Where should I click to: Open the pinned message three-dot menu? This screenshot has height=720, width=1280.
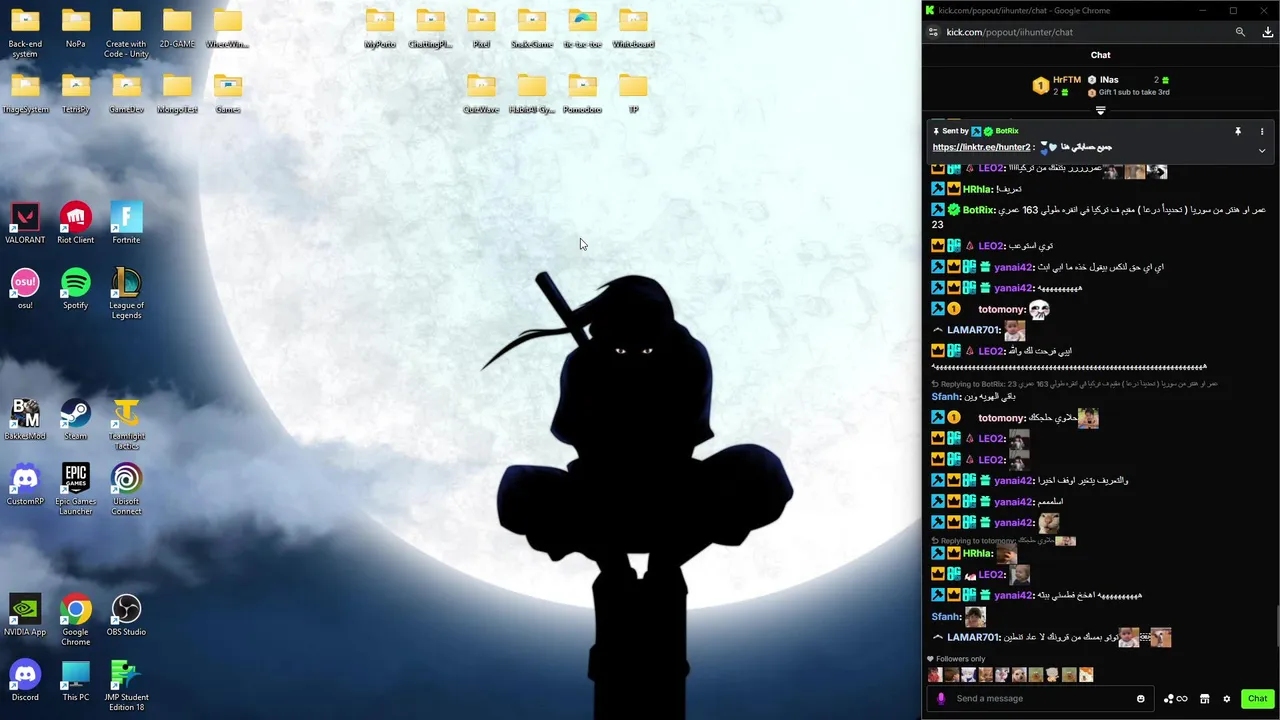(x=1262, y=131)
